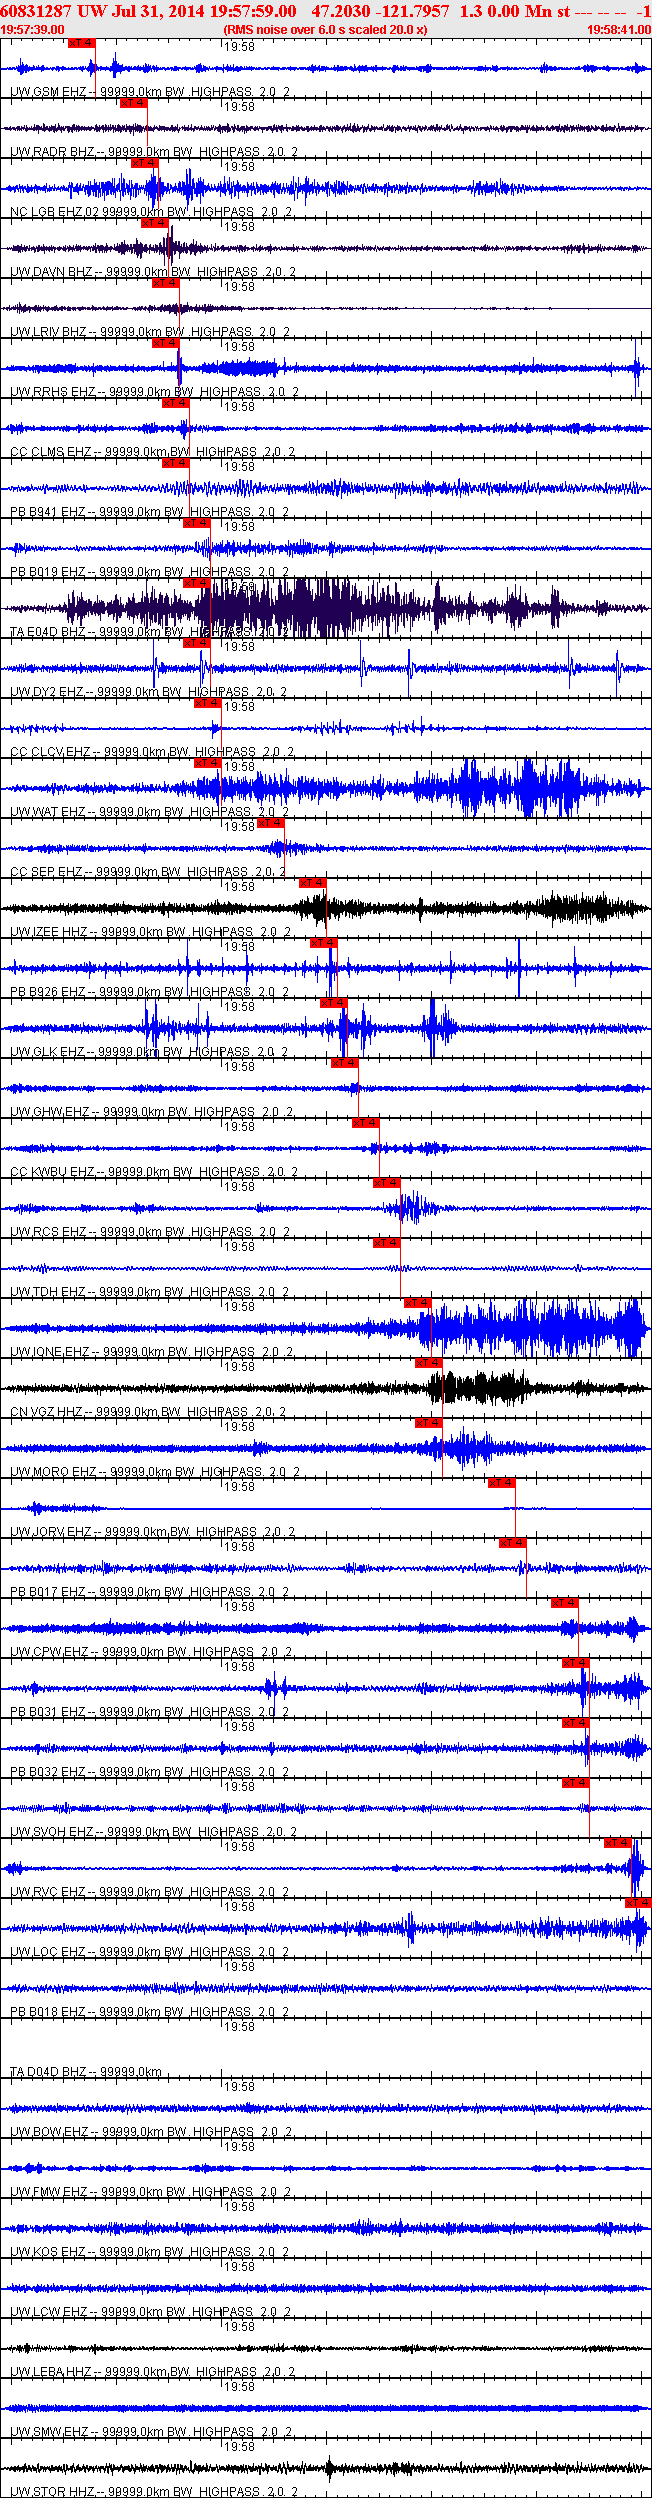
Task: Select the UW.RCS pick flag
Action: pos(387,1183)
